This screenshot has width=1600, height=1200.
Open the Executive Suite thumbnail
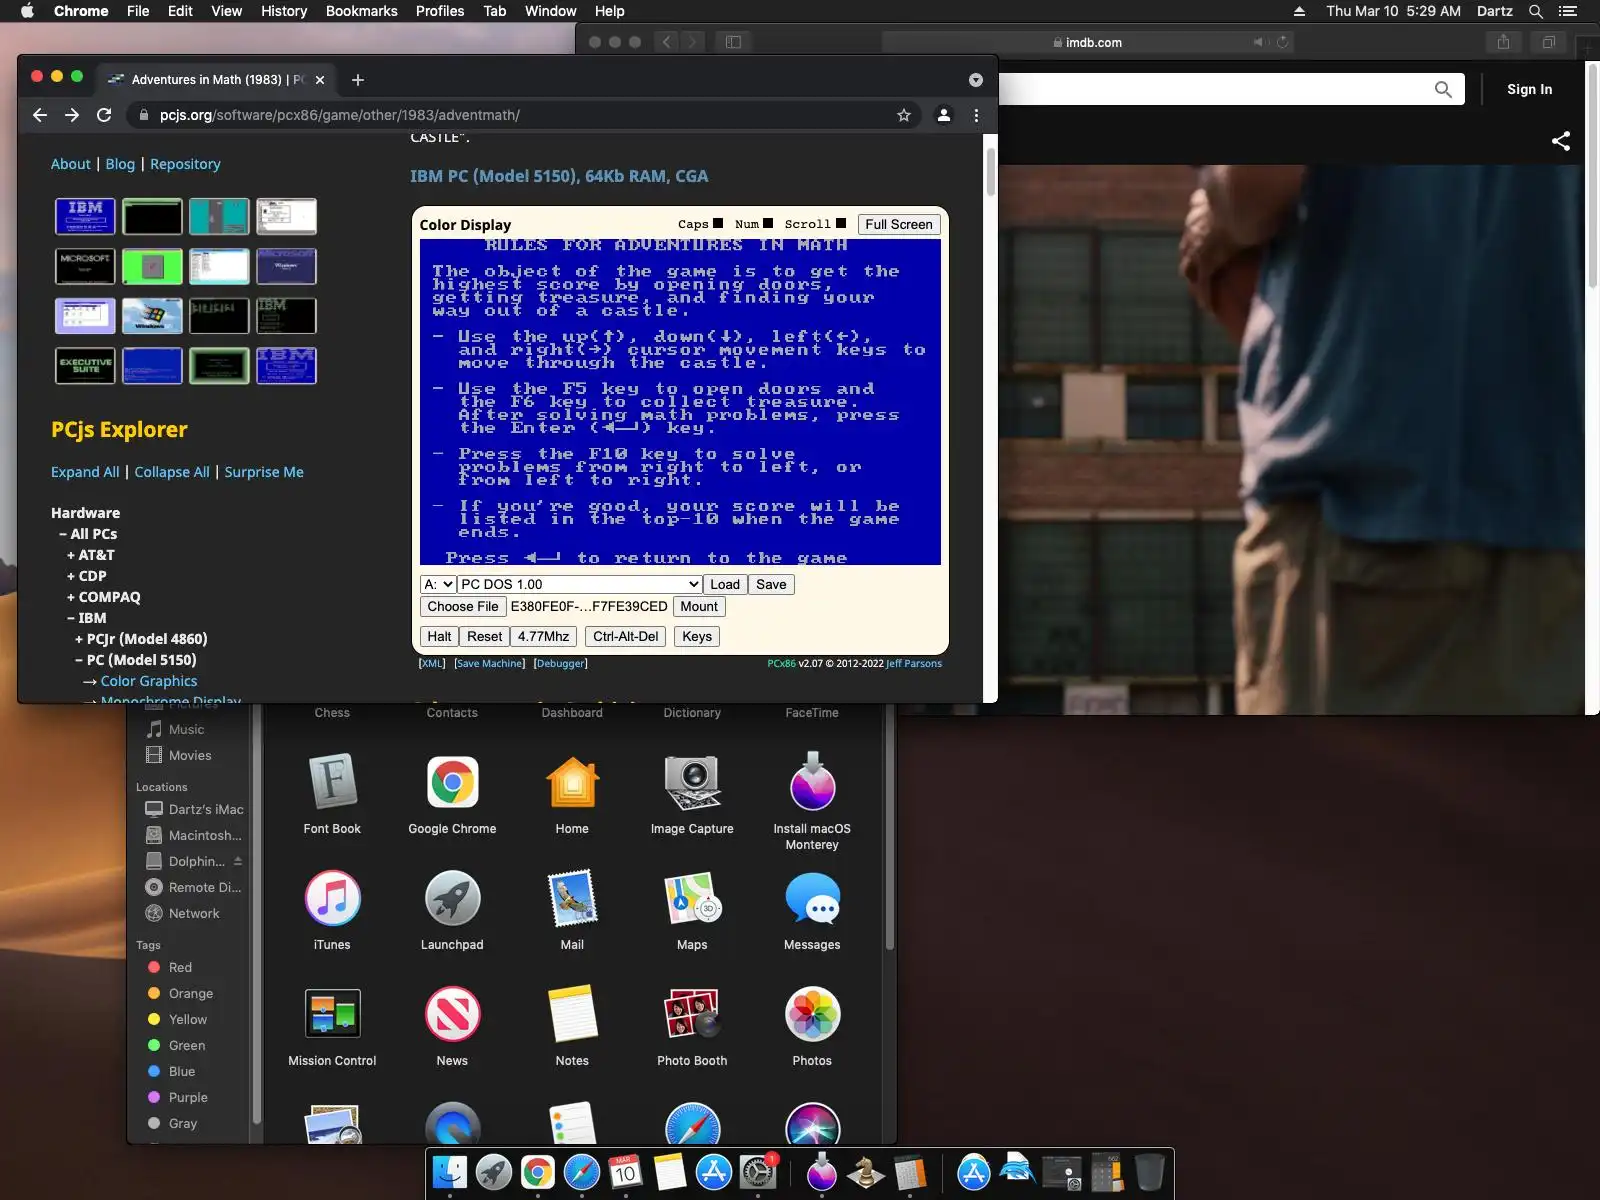[85, 366]
